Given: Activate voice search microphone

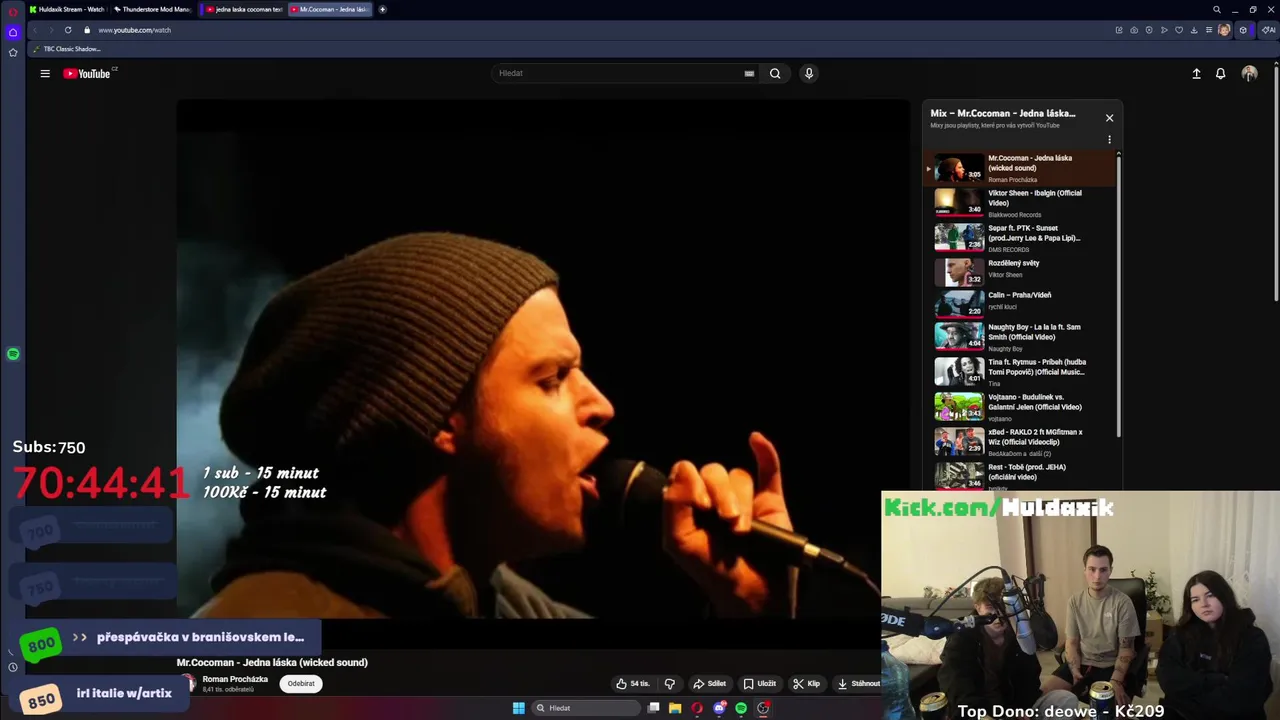Looking at the screenshot, I should [x=809, y=73].
